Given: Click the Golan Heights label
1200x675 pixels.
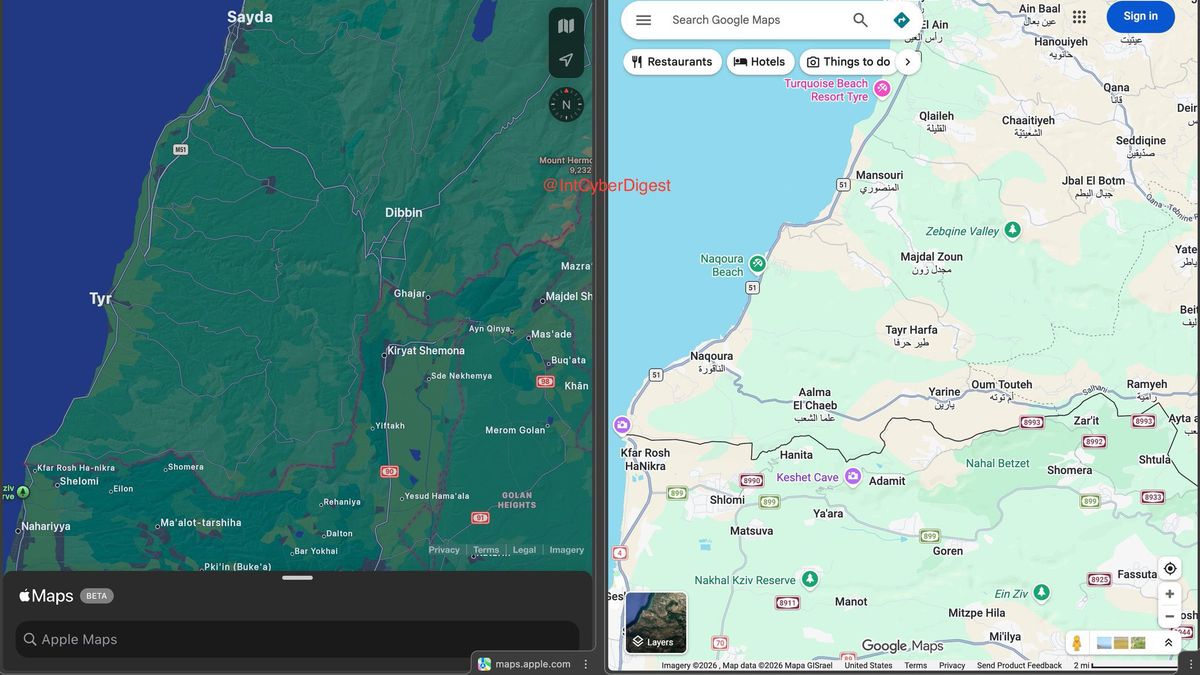Looking at the screenshot, I should [517, 500].
